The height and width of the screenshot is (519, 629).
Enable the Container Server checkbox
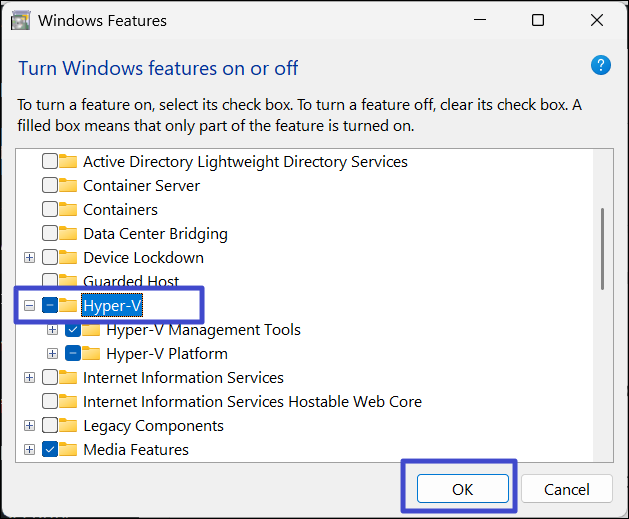50,185
